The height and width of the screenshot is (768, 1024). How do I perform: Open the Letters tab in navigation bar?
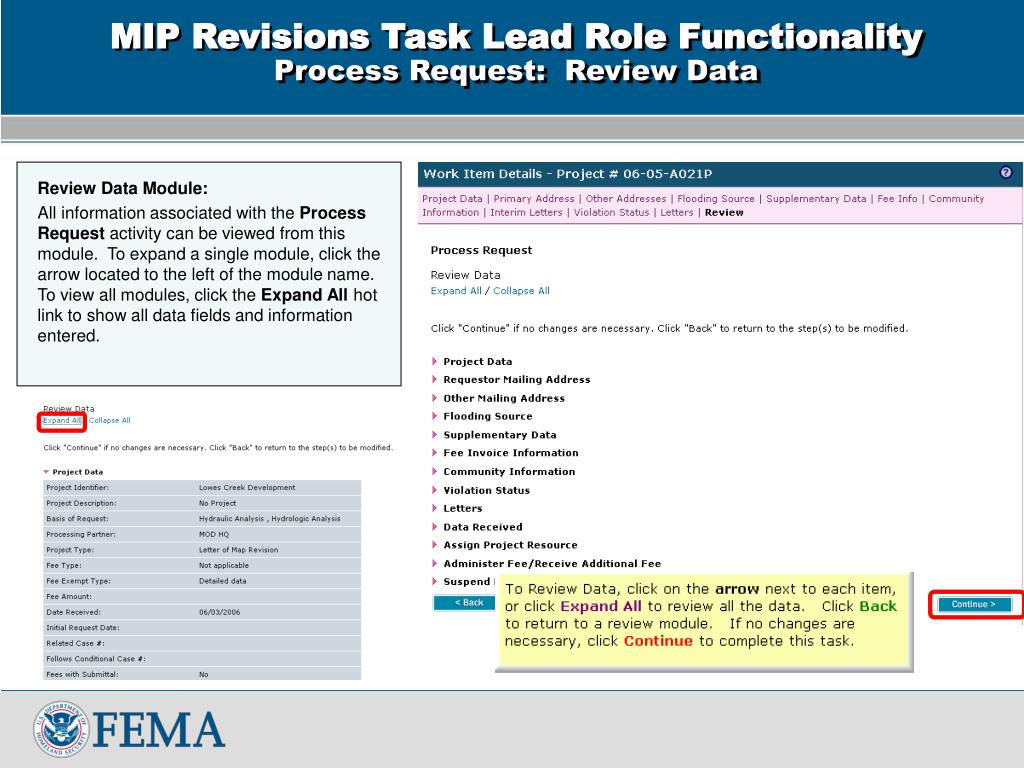click(x=677, y=212)
